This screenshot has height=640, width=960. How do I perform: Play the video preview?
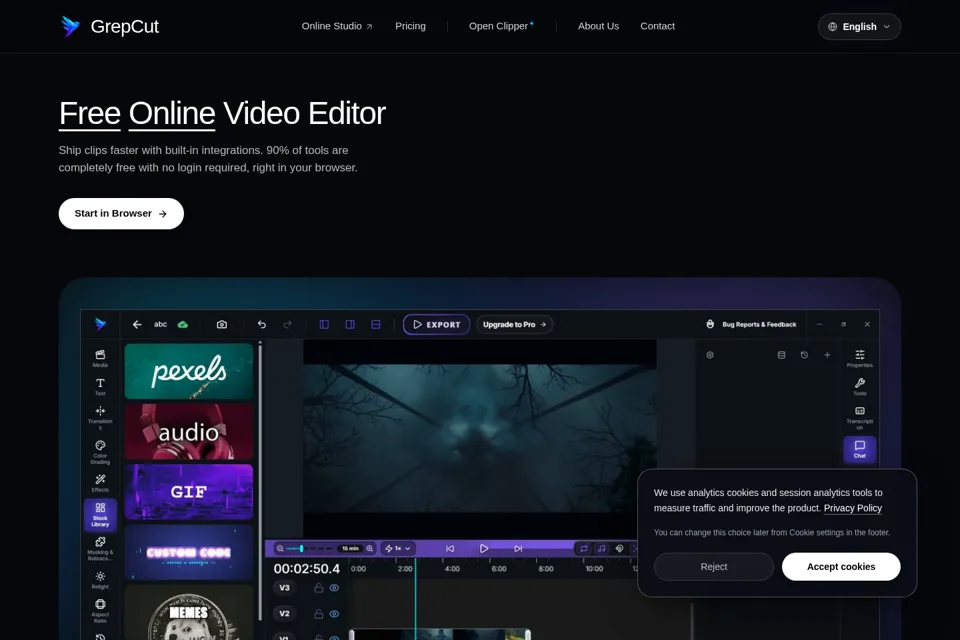[x=484, y=549]
